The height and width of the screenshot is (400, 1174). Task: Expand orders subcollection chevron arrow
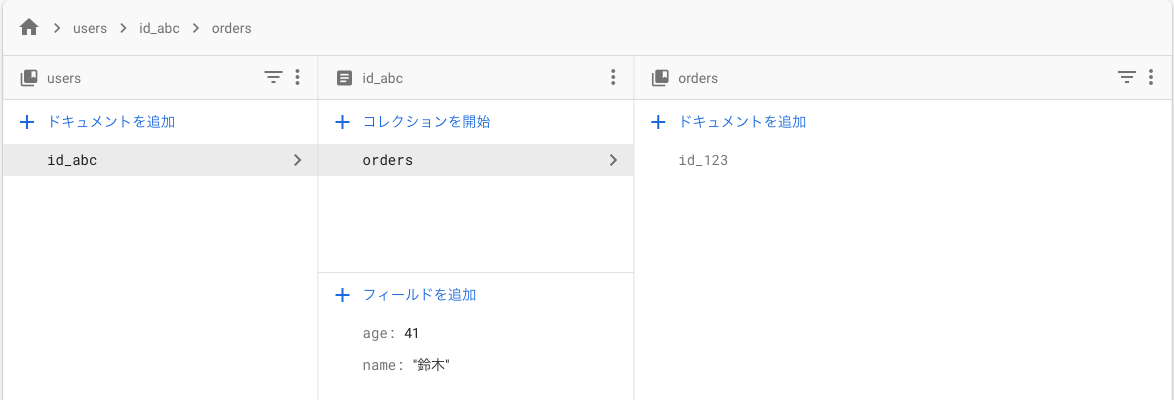613,160
